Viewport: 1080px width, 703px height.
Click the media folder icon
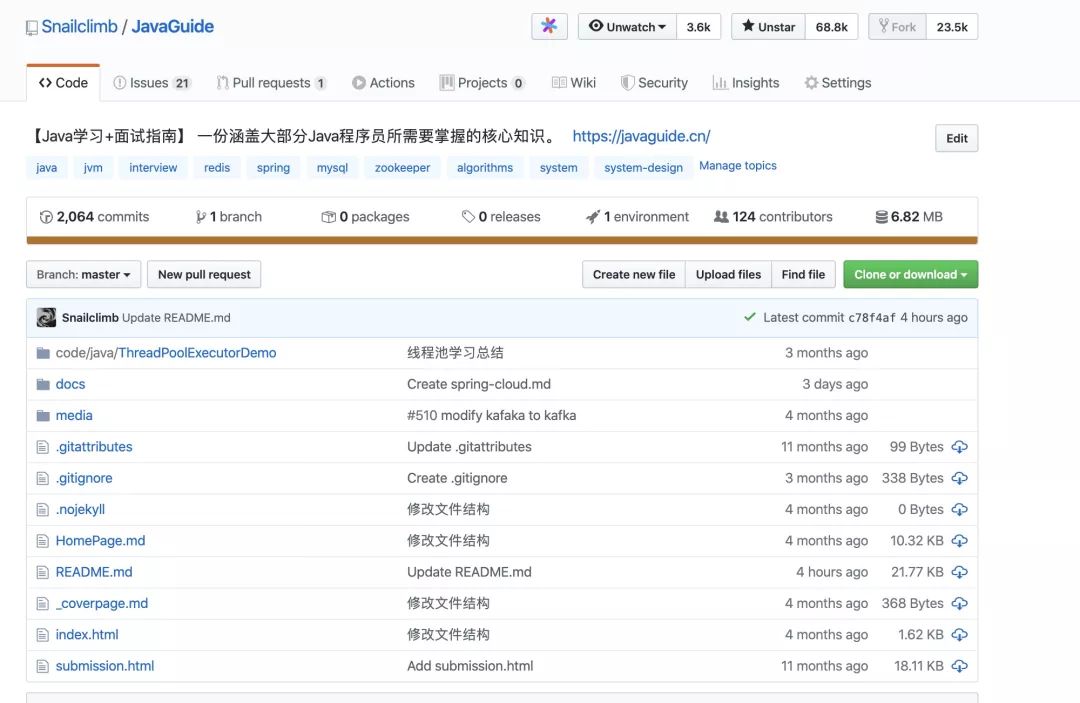pos(43,416)
